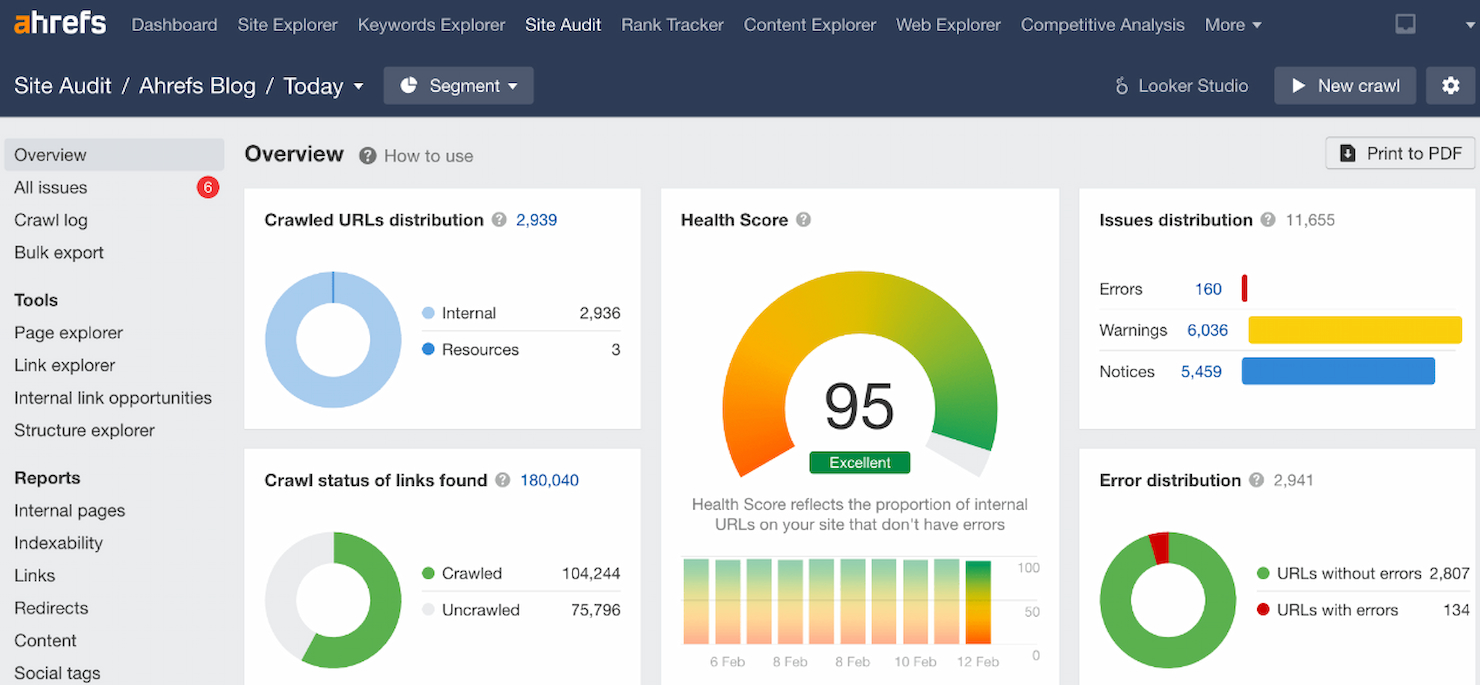Open Keywords Explorer
The width and height of the screenshot is (1480, 685).
click(x=431, y=25)
